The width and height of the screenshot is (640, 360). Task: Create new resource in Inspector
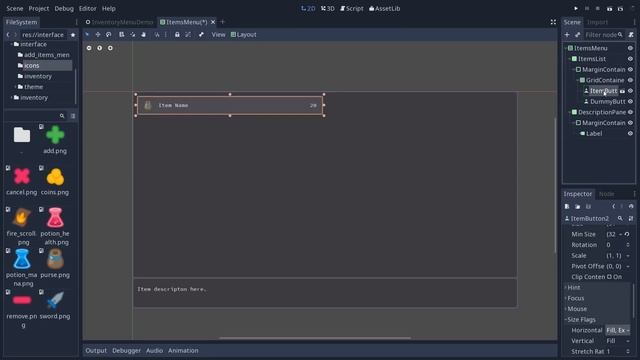[x=567, y=207]
